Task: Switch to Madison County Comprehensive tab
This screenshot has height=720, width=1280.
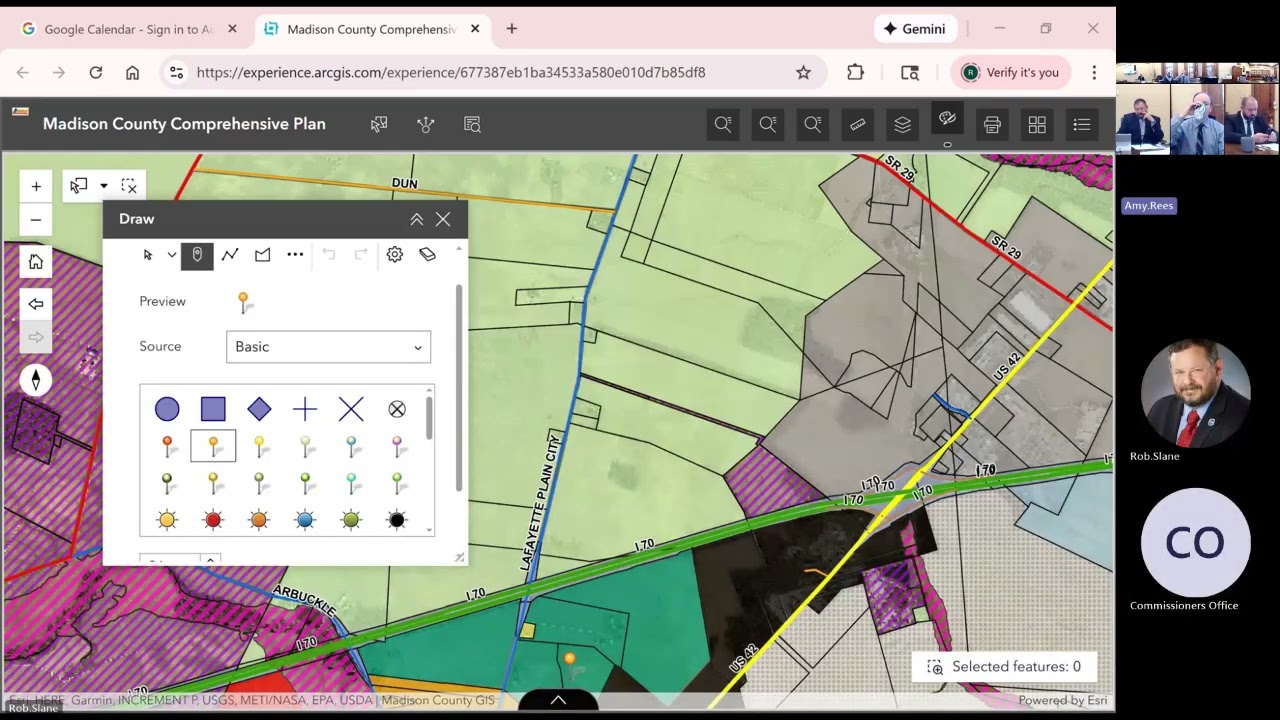Action: coord(371,30)
